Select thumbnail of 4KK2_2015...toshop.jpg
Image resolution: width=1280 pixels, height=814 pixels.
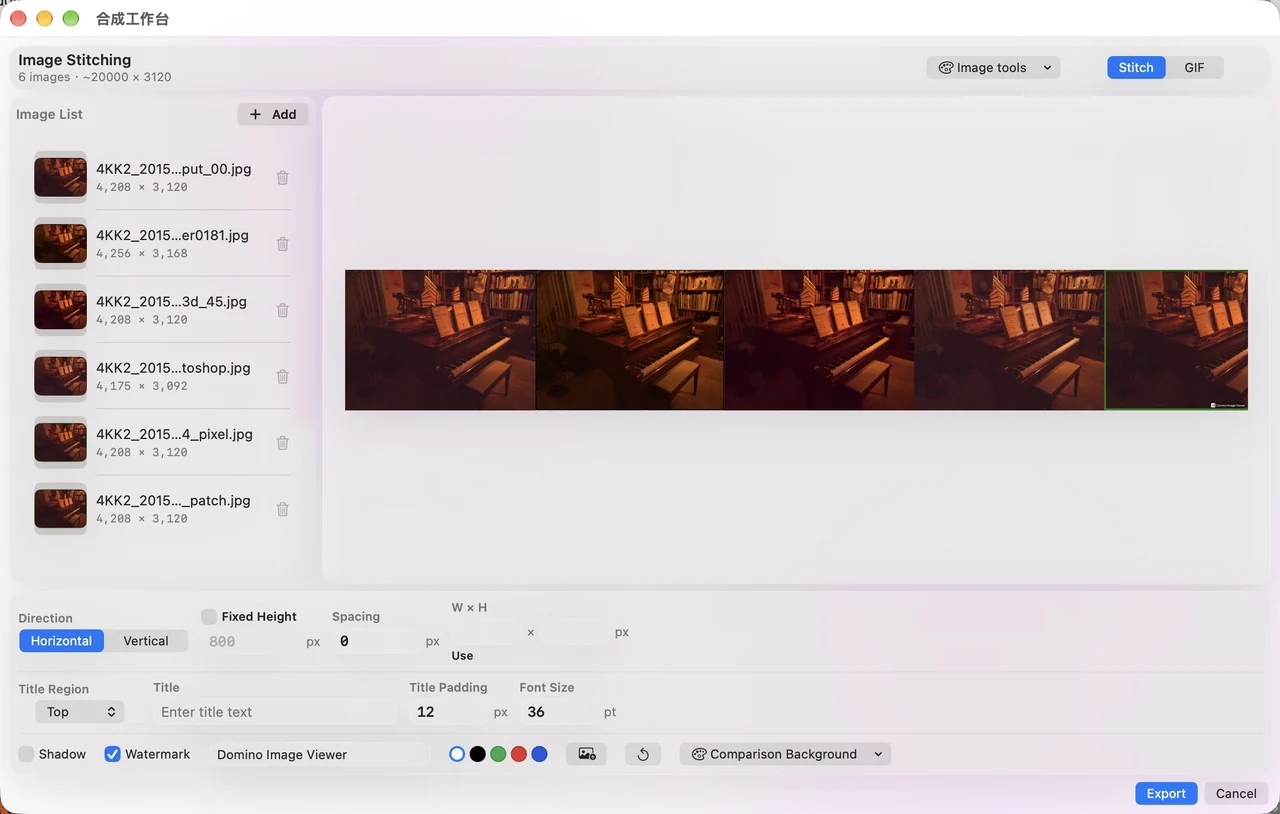60,376
